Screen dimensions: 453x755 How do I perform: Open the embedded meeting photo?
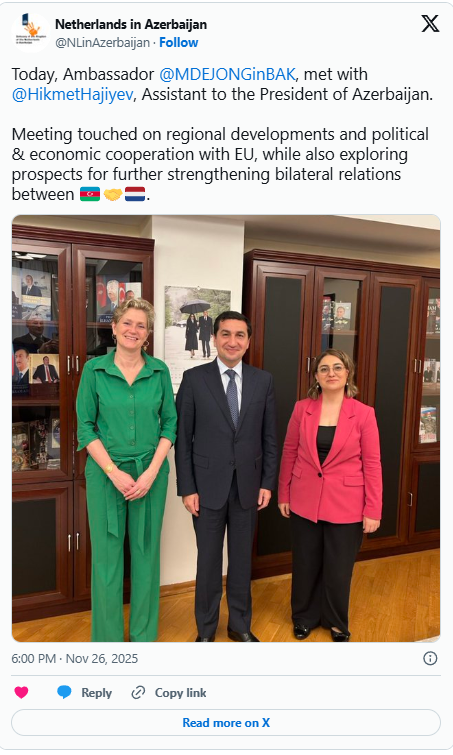click(226, 428)
